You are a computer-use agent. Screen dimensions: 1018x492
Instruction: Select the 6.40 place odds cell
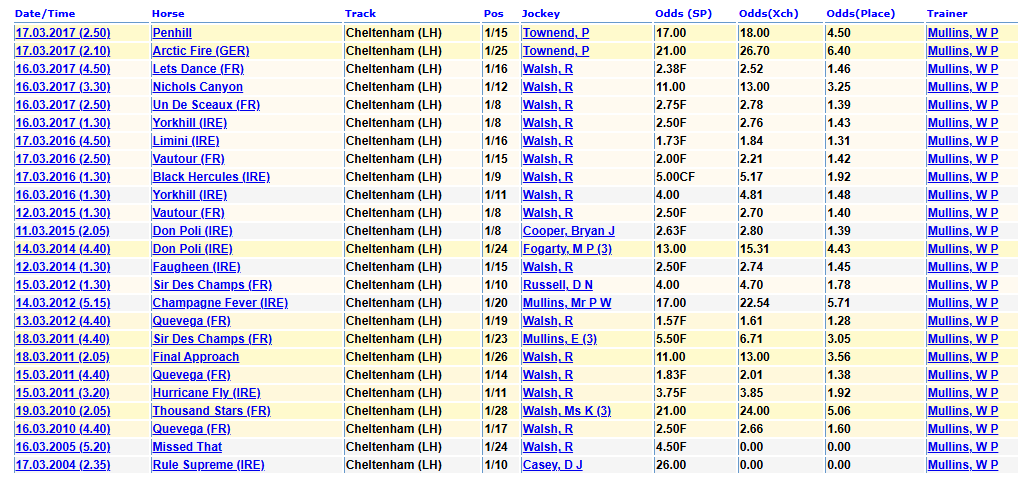[875, 51]
